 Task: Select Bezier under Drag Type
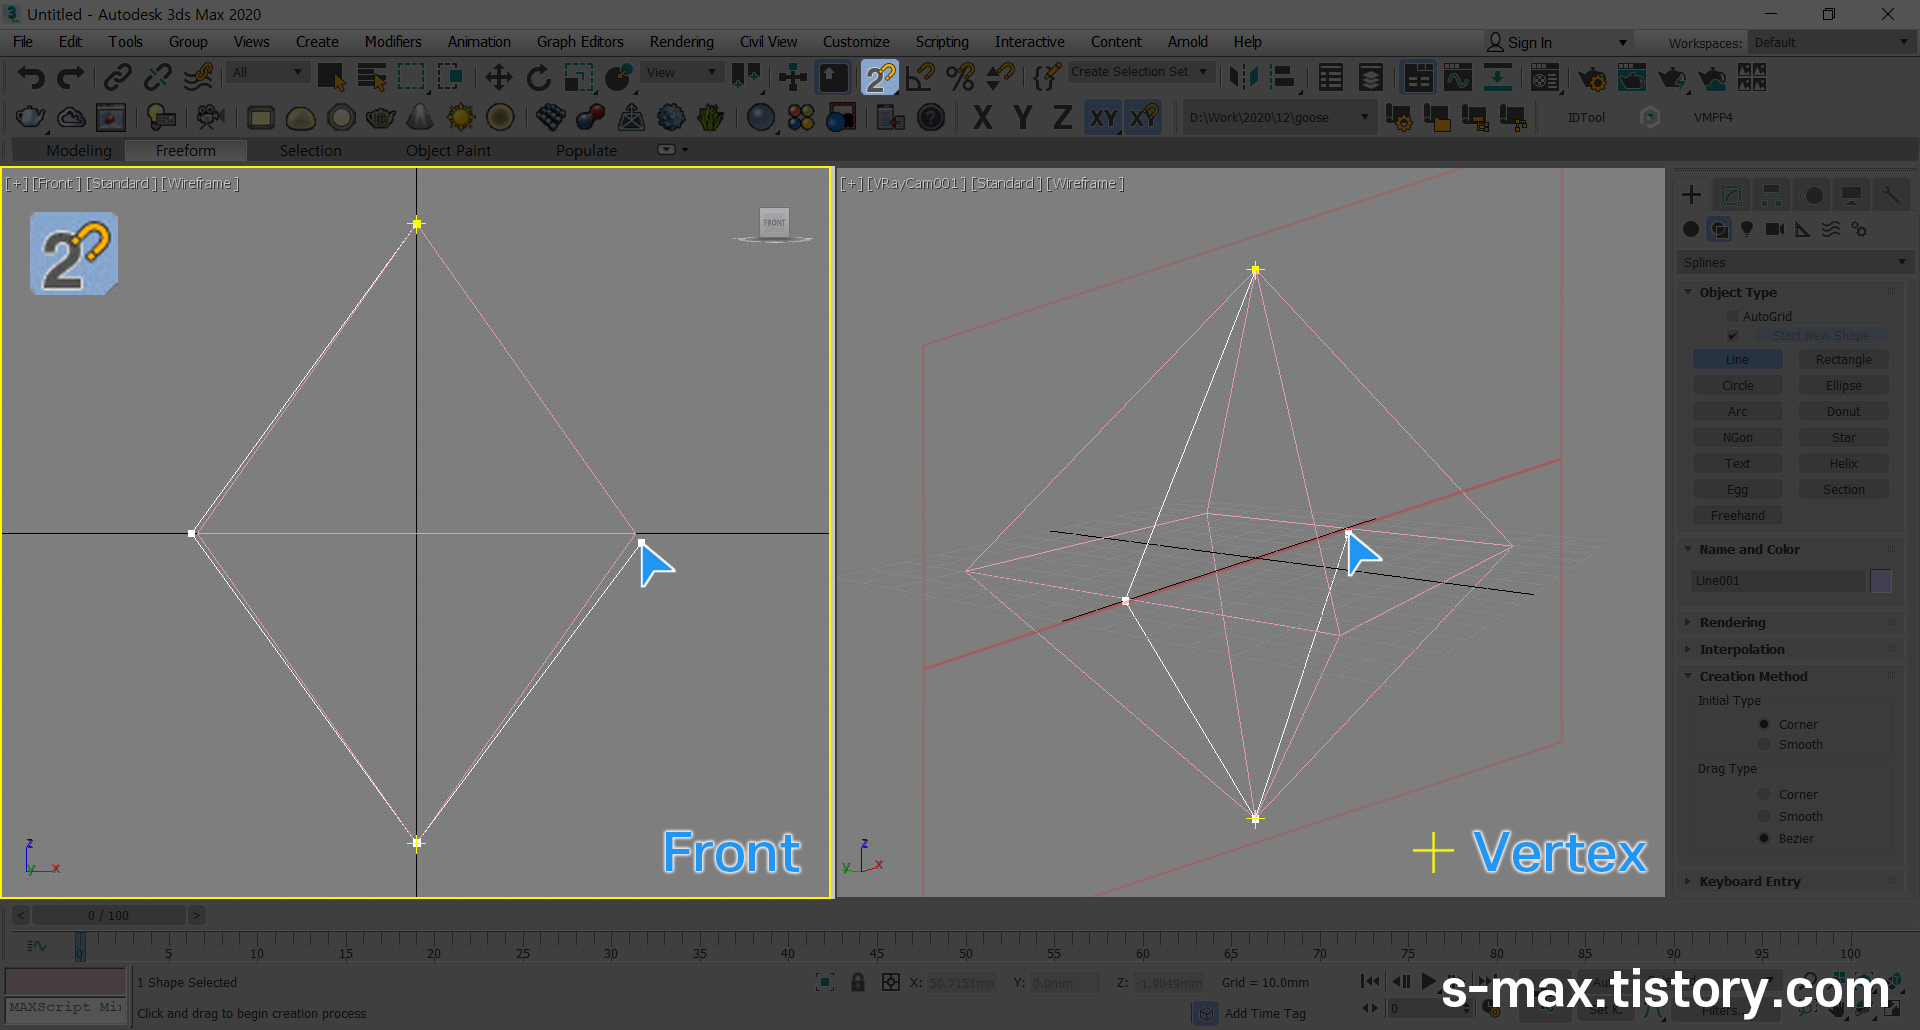1765,839
